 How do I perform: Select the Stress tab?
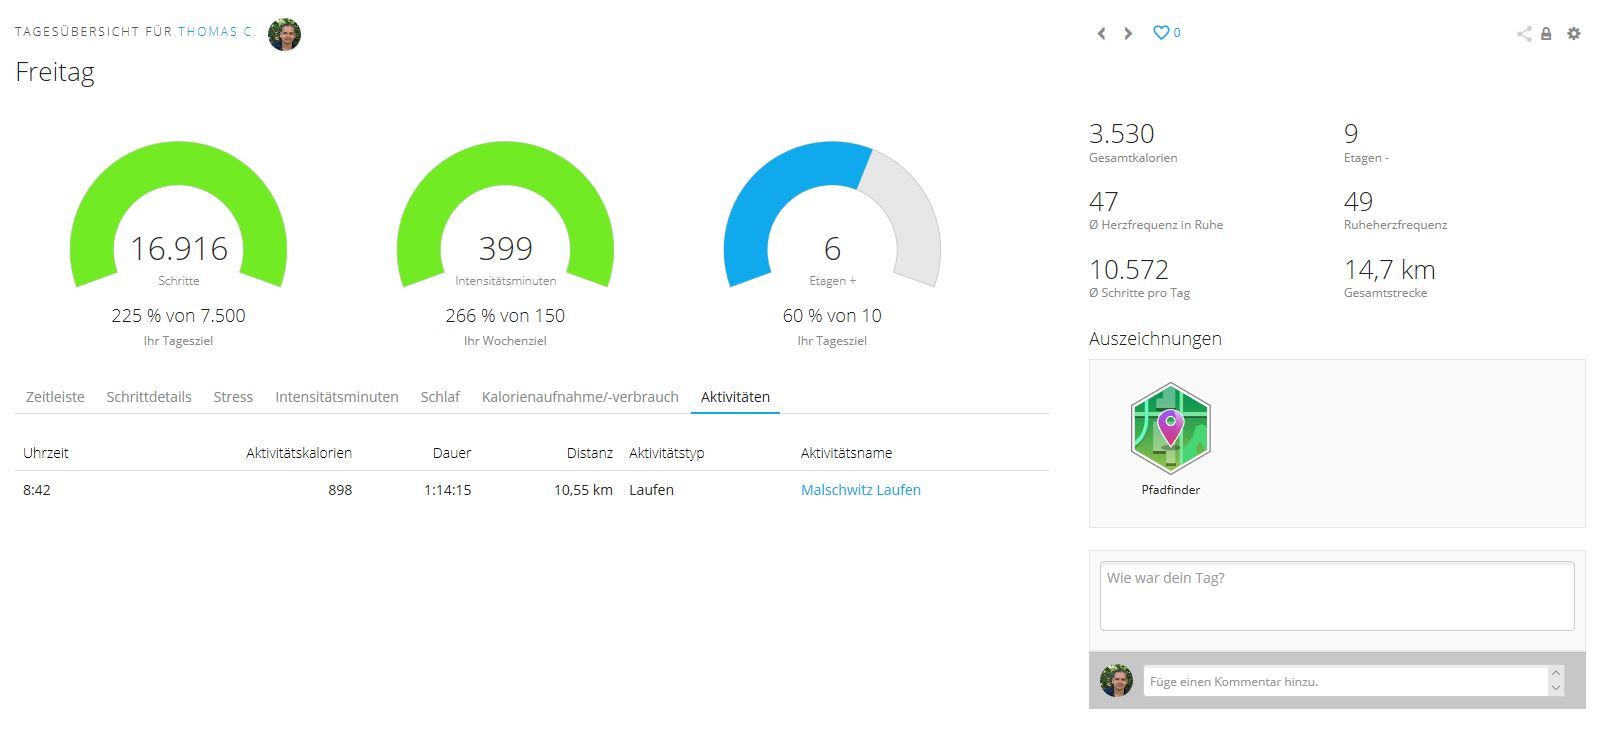coord(233,397)
